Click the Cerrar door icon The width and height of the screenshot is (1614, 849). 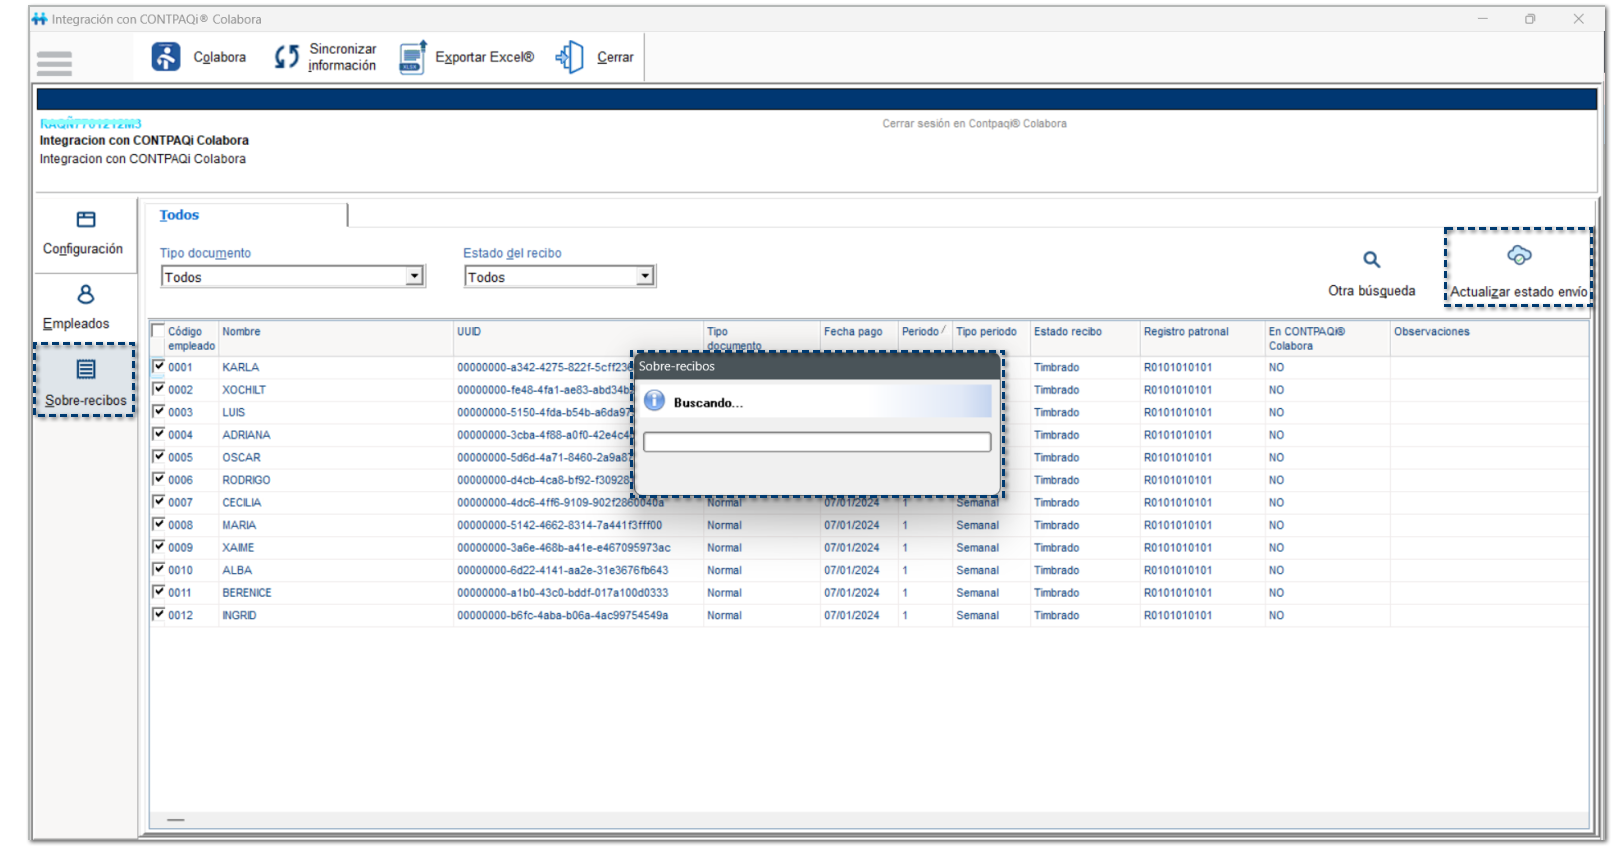tap(570, 57)
